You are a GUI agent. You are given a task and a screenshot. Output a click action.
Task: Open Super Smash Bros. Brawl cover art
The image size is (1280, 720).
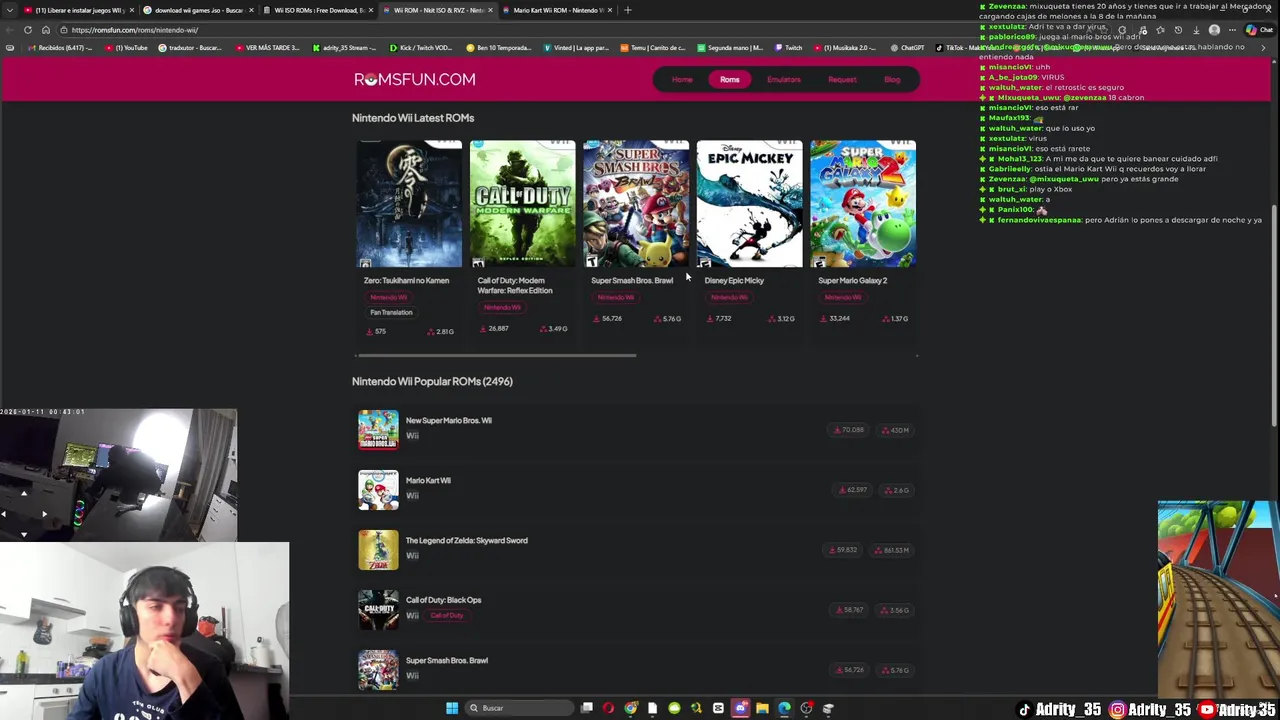pyautogui.click(x=636, y=204)
